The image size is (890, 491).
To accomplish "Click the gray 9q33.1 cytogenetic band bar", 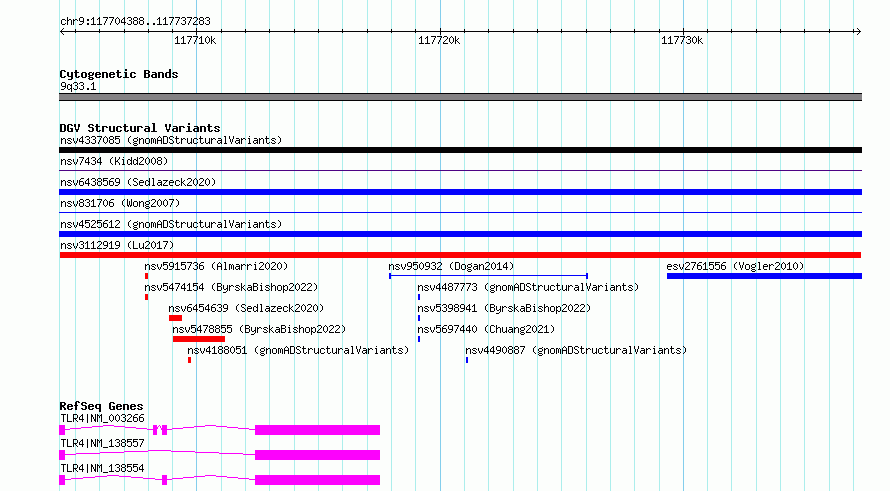I will click(x=460, y=97).
